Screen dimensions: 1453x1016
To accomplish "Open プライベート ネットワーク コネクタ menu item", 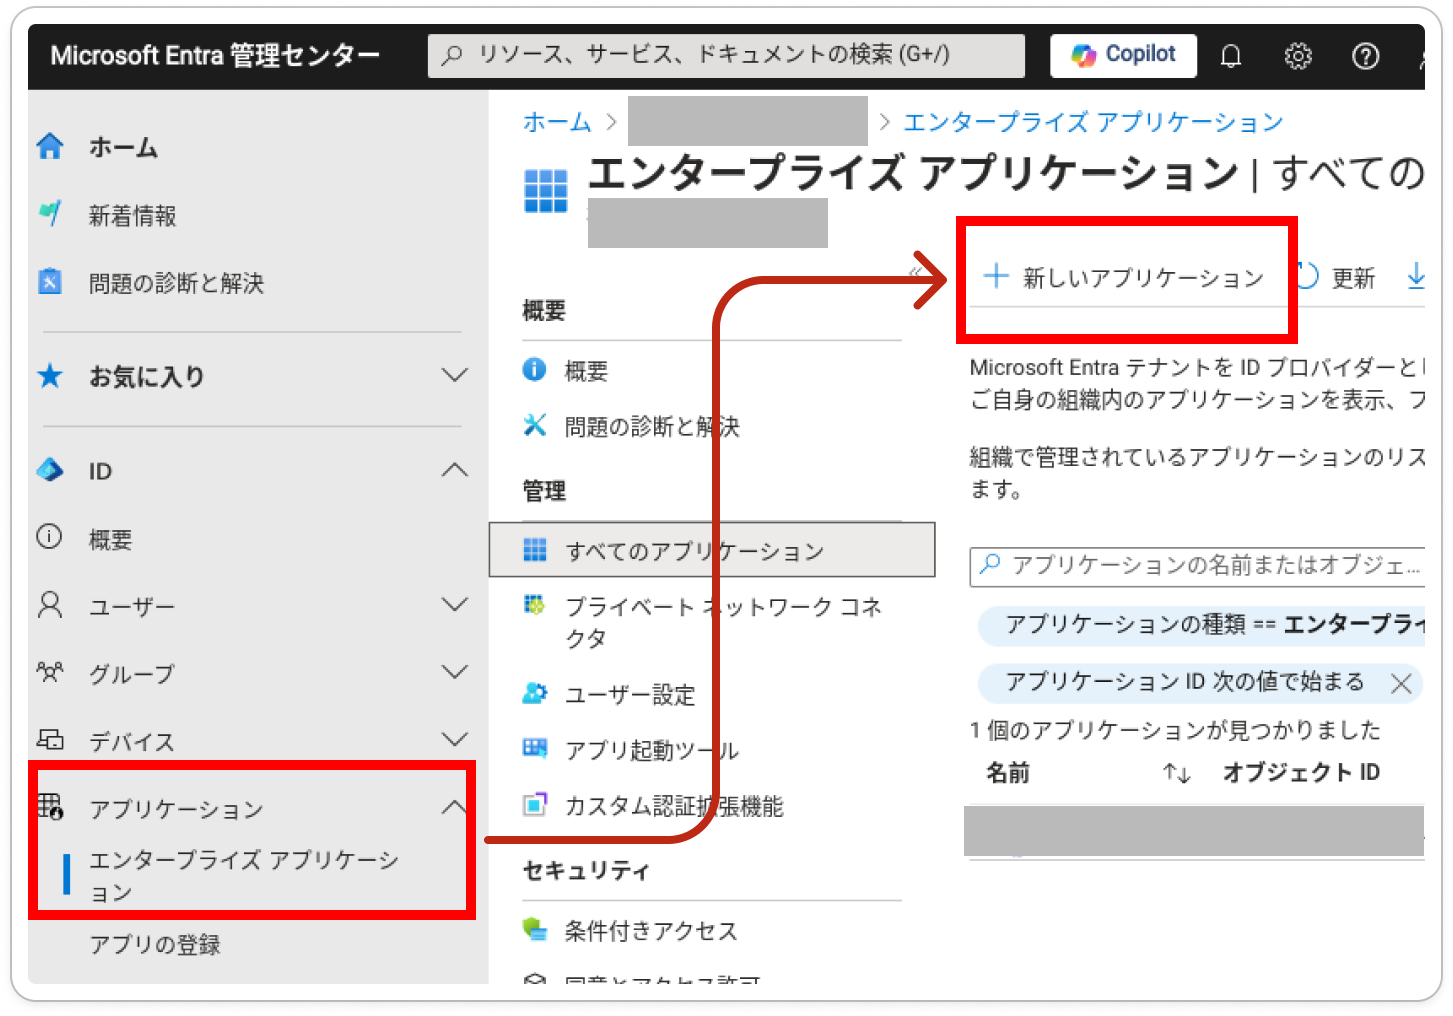I will pos(724,622).
